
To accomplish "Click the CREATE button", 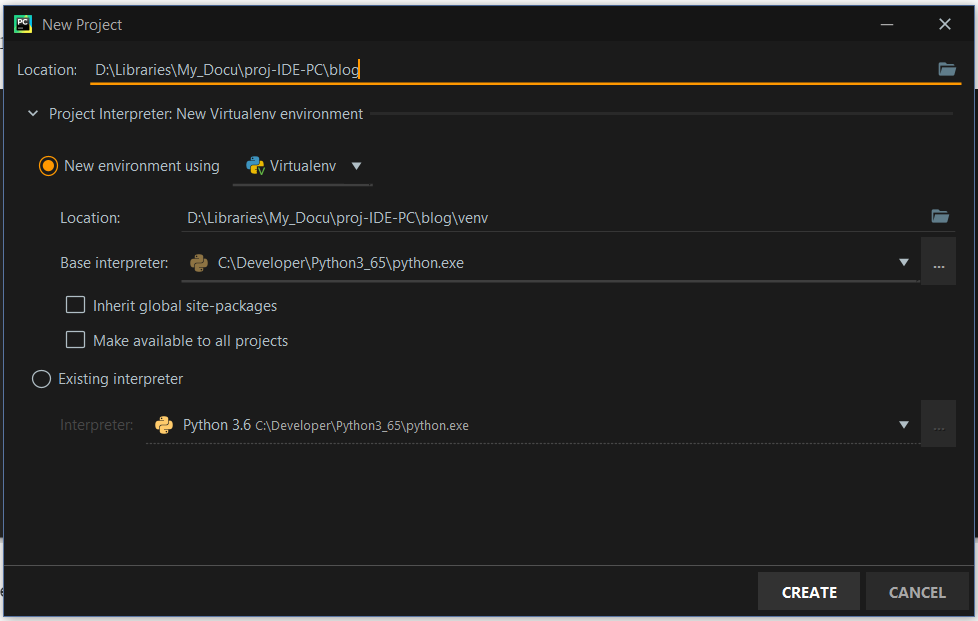I will click(809, 592).
